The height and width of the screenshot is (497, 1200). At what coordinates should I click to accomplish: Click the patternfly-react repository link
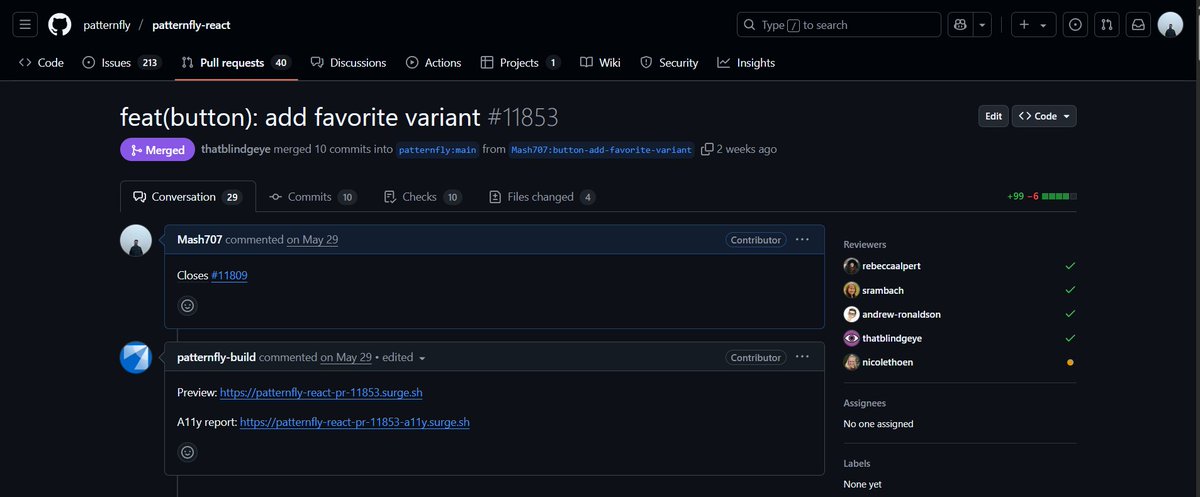[x=191, y=25]
